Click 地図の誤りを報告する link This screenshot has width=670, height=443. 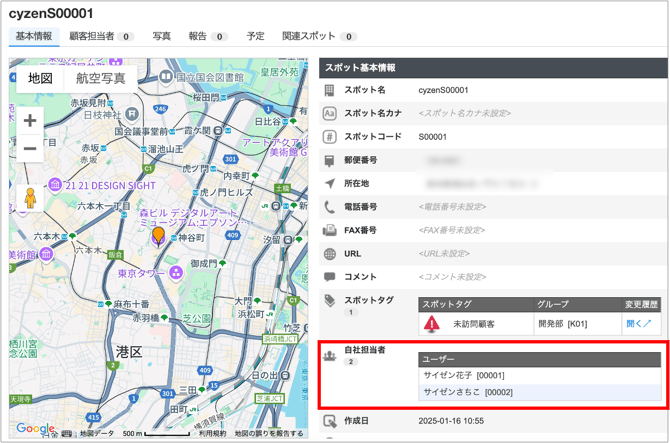click(269, 433)
